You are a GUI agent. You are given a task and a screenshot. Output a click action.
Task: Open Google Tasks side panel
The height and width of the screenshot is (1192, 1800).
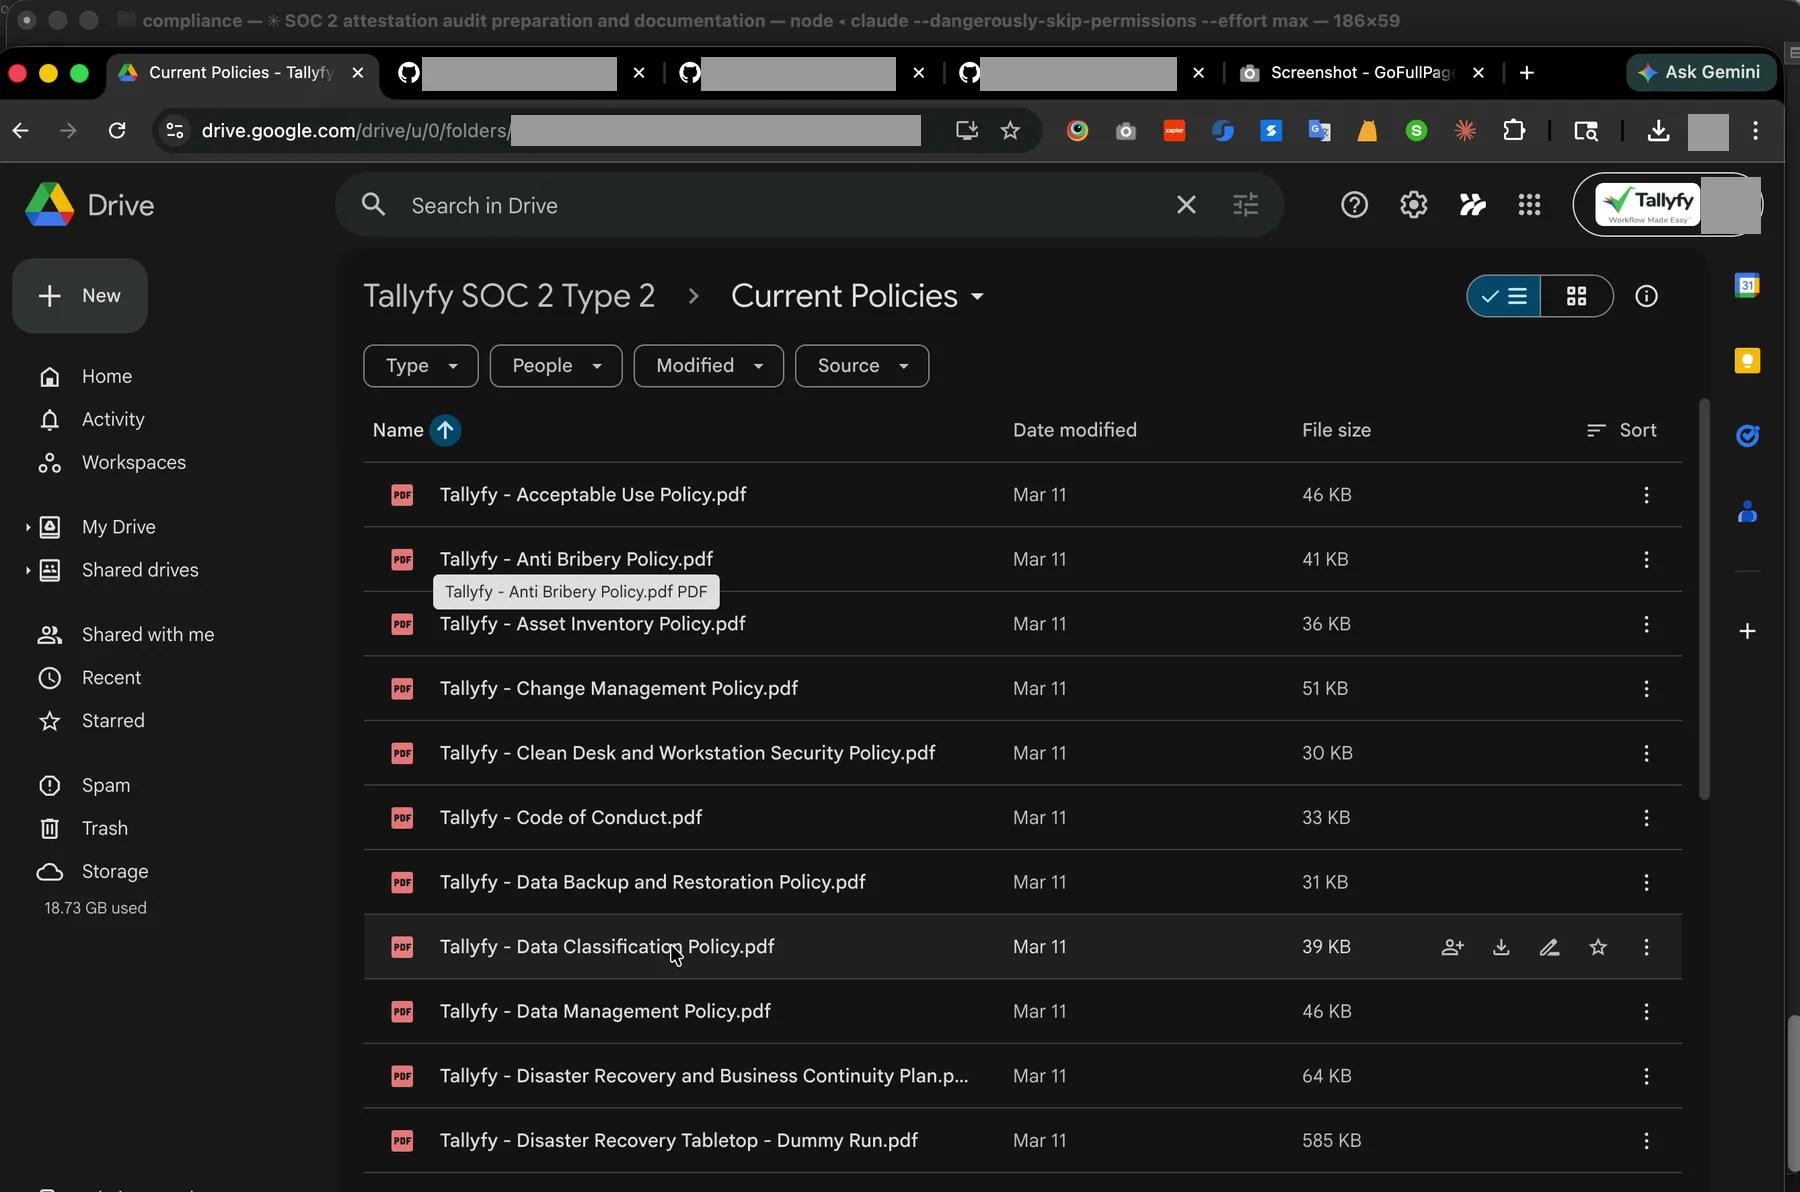click(x=1747, y=436)
